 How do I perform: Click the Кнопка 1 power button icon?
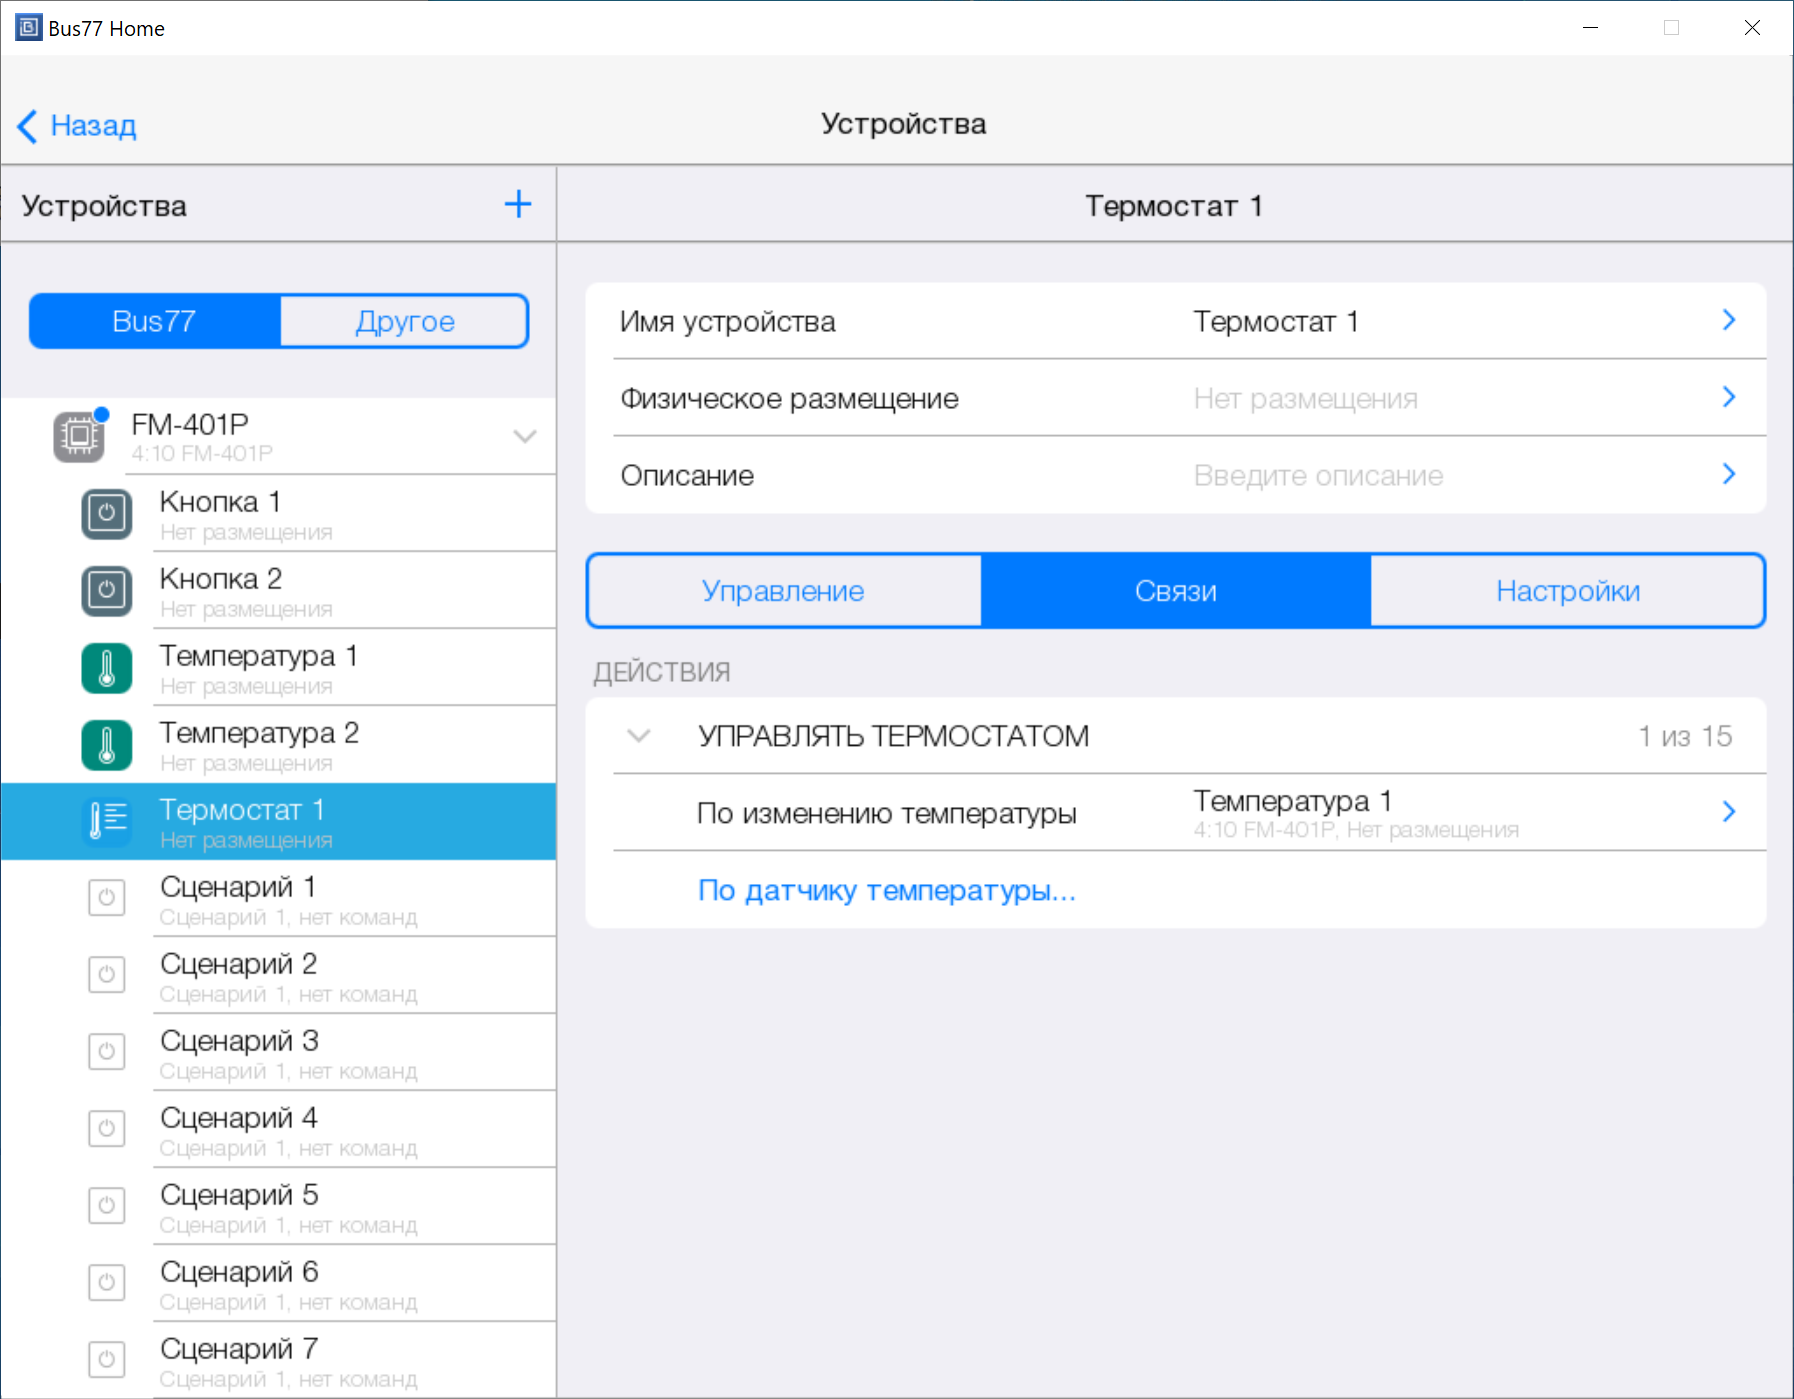click(x=107, y=514)
